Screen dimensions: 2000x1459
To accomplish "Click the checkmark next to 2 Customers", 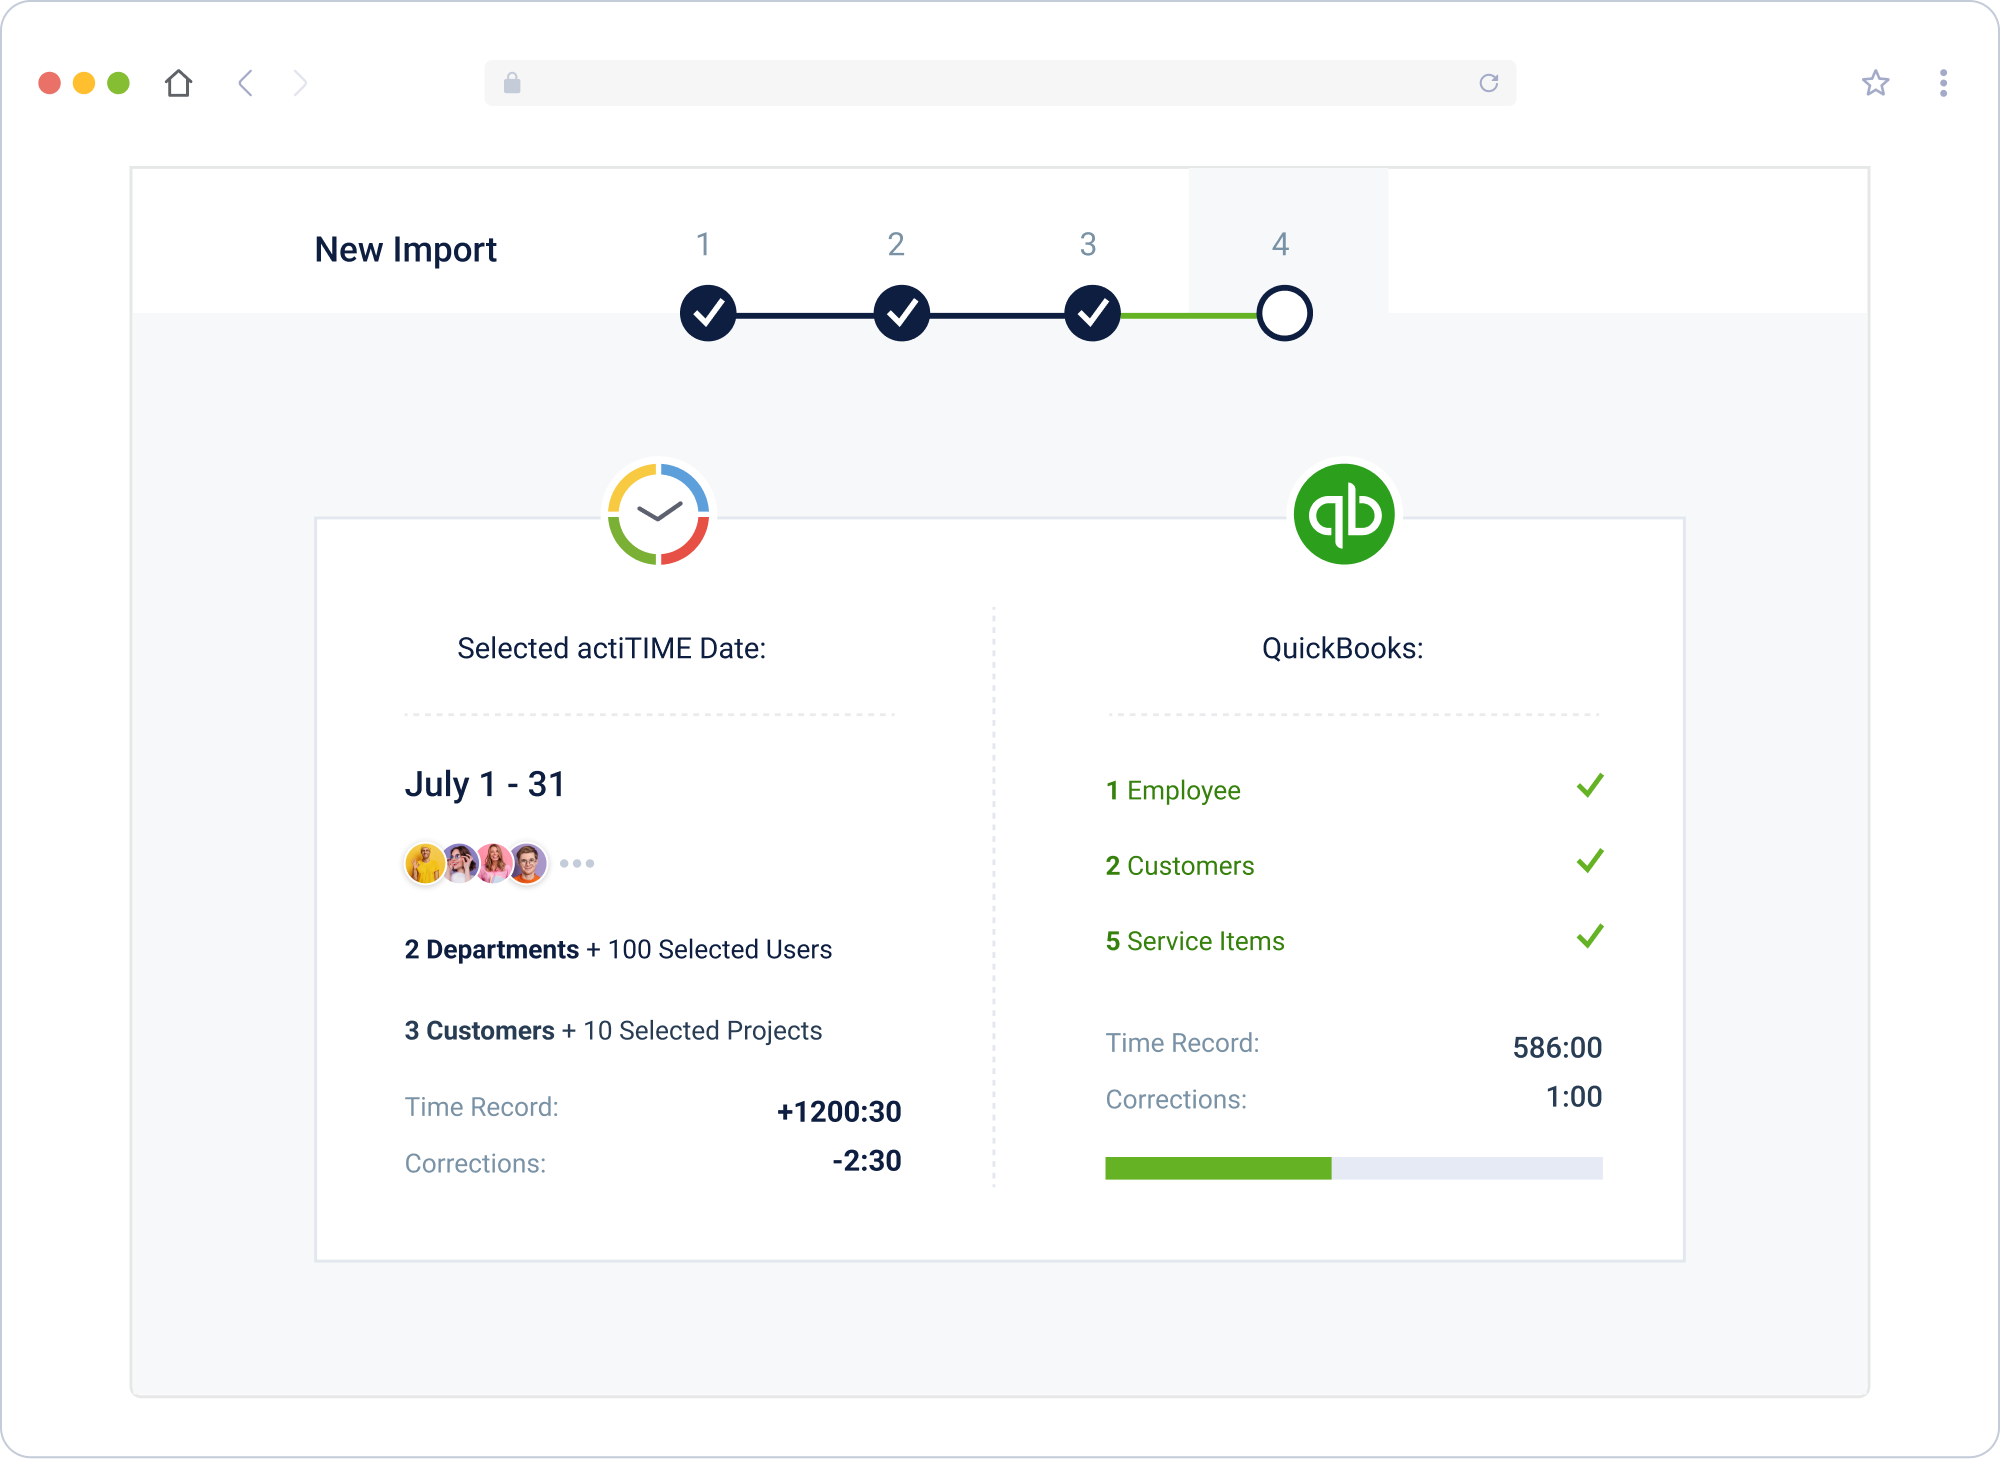I will [x=1590, y=861].
